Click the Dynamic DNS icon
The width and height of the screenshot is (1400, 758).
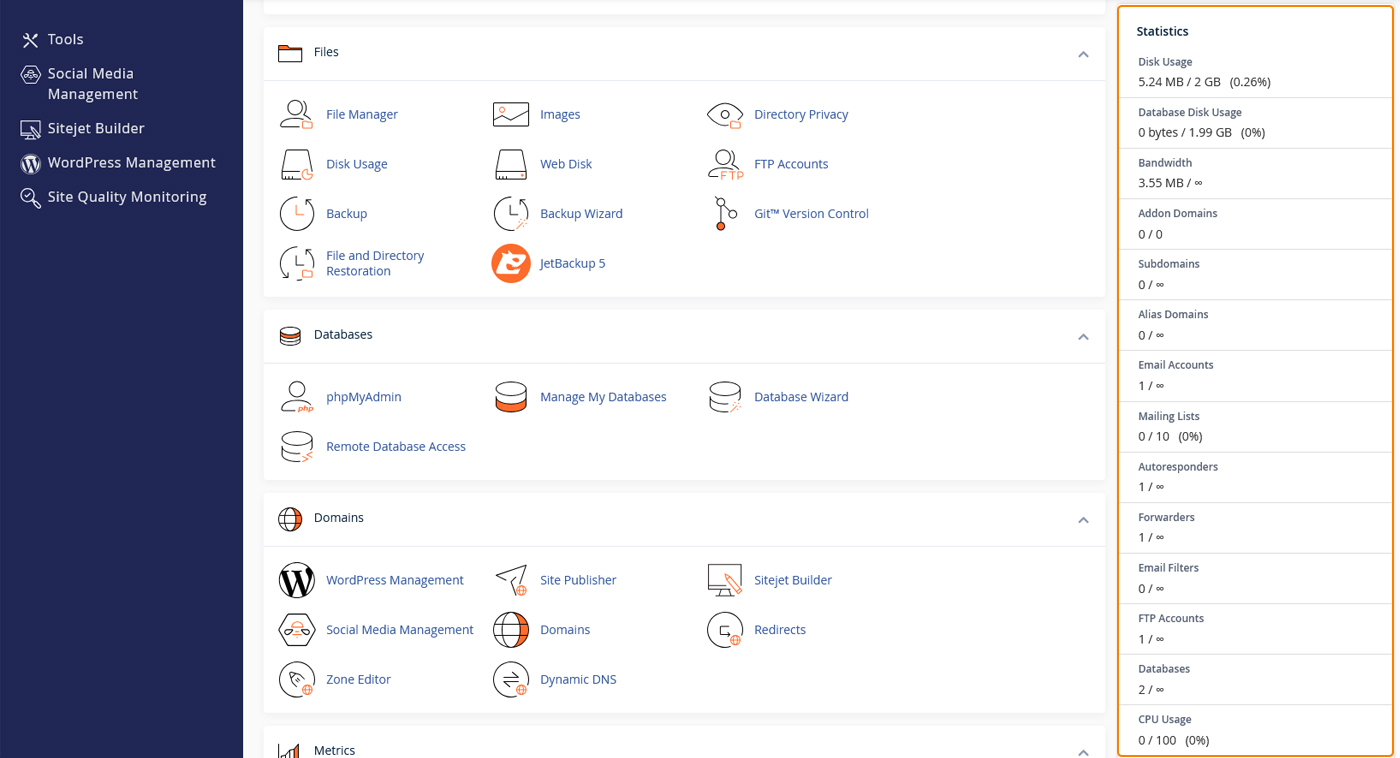point(511,680)
